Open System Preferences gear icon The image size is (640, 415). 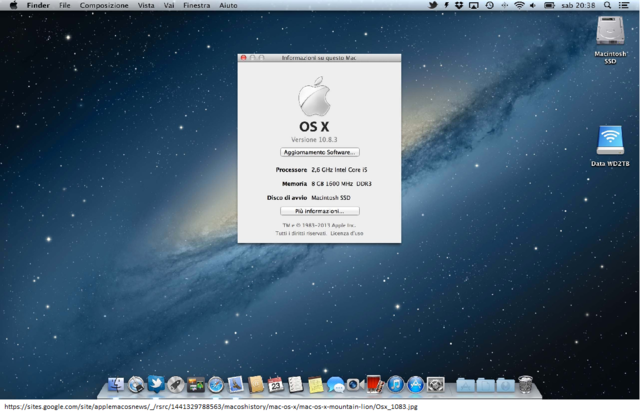click(x=436, y=384)
